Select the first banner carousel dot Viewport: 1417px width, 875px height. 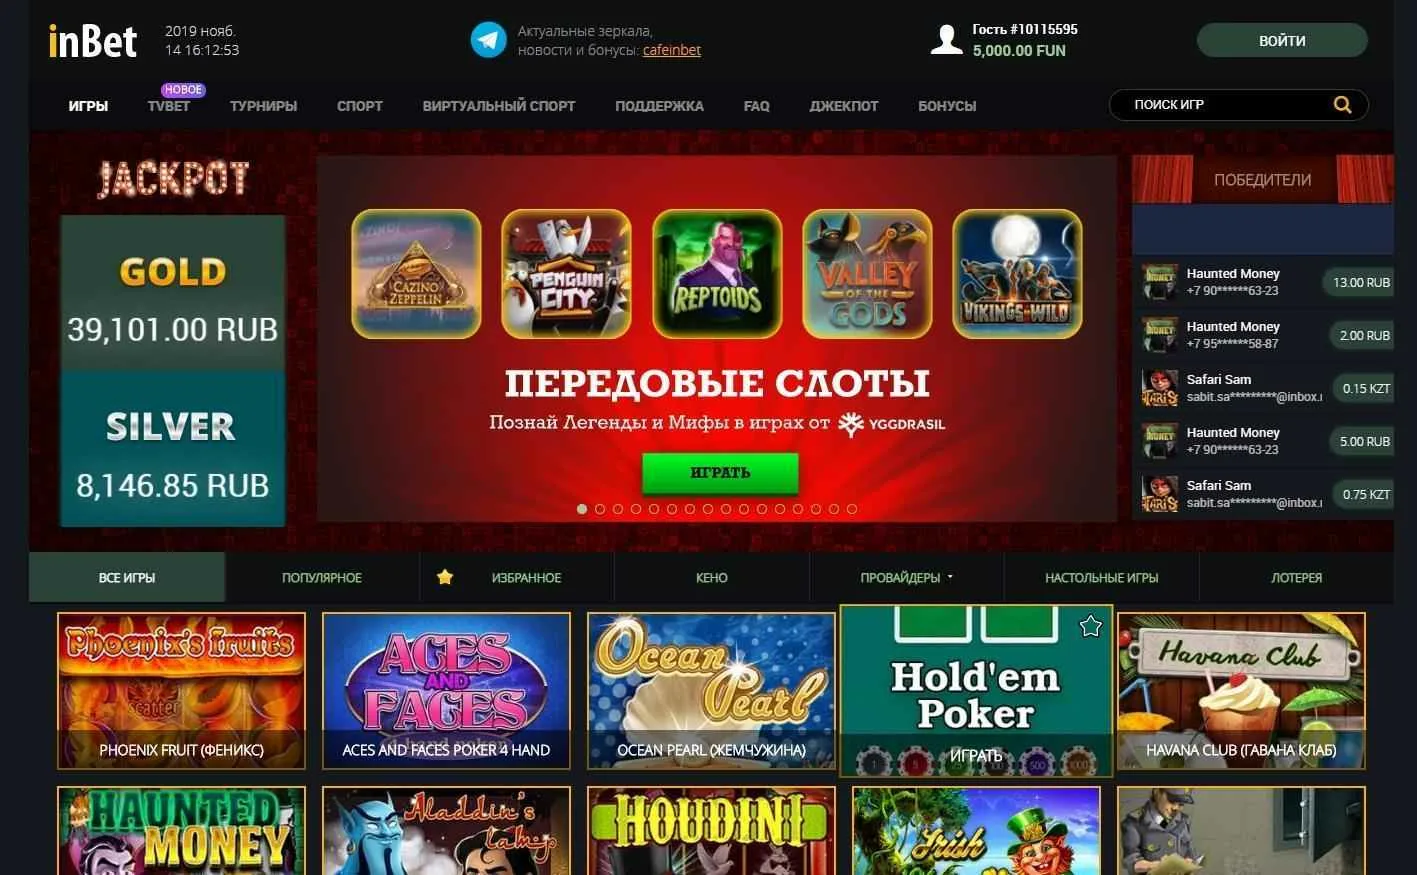(582, 509)
